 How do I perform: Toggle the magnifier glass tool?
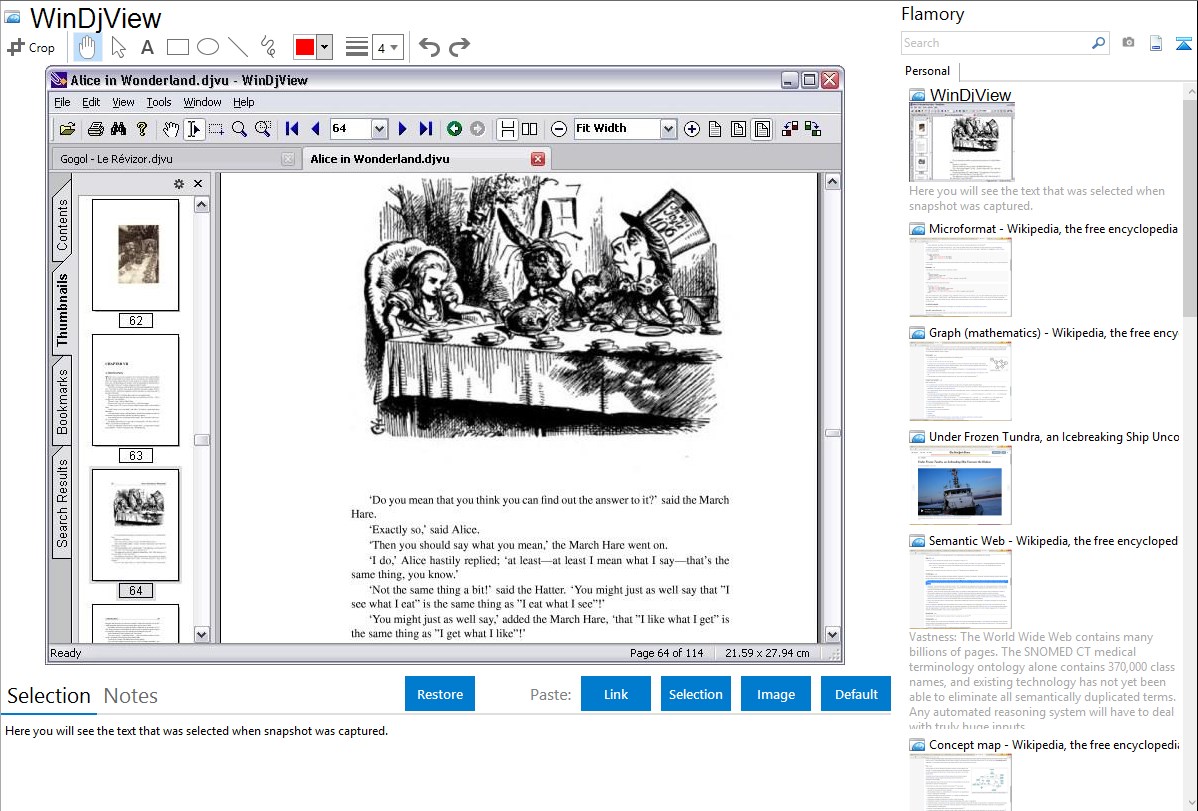[x=239, y=128]
